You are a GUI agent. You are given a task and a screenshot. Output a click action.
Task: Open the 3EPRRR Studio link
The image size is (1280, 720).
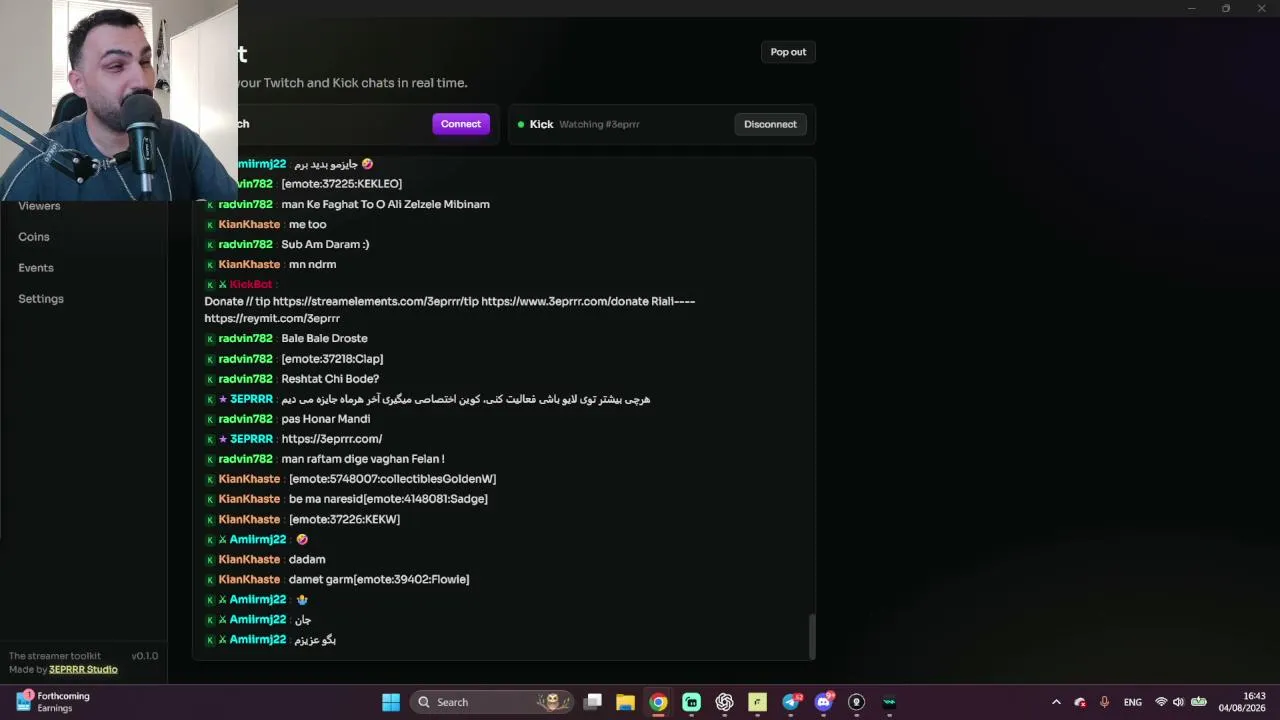pos(83,670)
